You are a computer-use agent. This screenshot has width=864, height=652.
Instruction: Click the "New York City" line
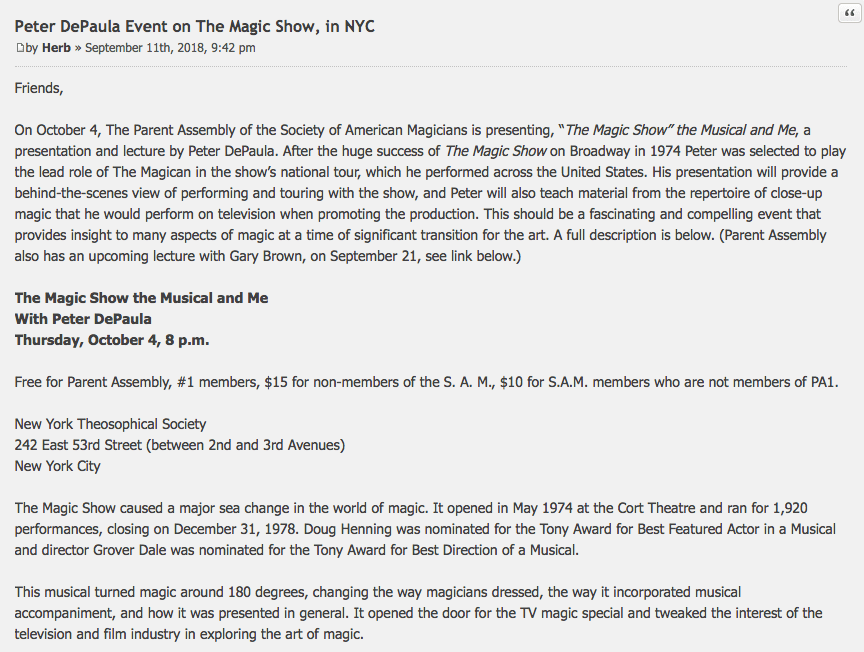pos(57,466)
